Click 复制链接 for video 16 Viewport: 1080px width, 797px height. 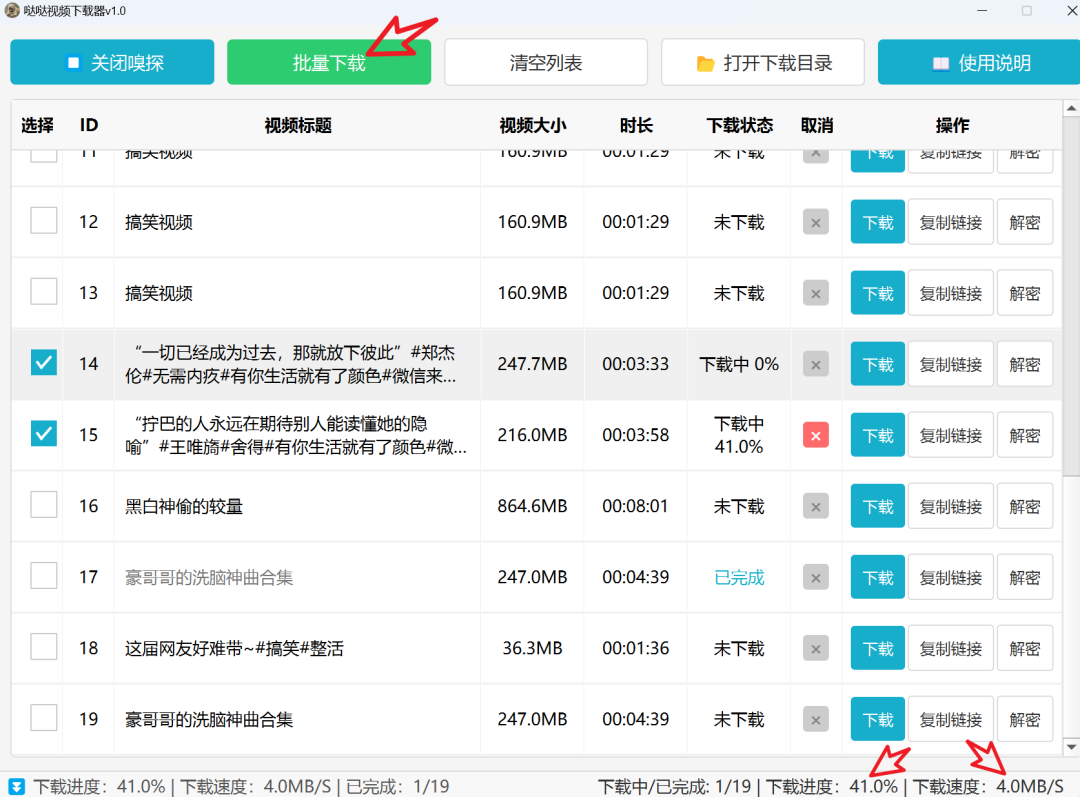click(x=950, y=507)
